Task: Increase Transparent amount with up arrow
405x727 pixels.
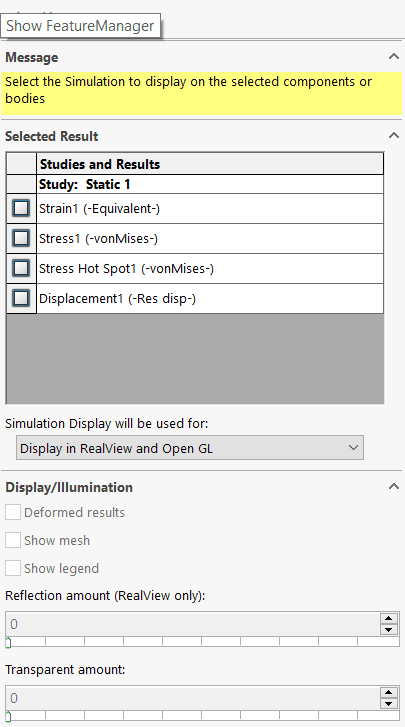Action: 388,693
